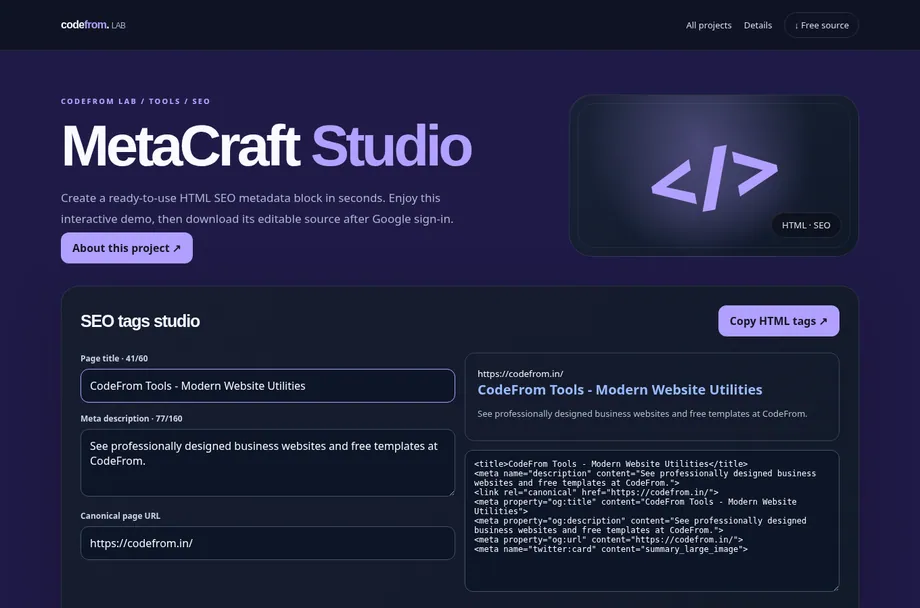
Task: Click the MetaCraft Studio heading
Action: click(x=266, y=146)
